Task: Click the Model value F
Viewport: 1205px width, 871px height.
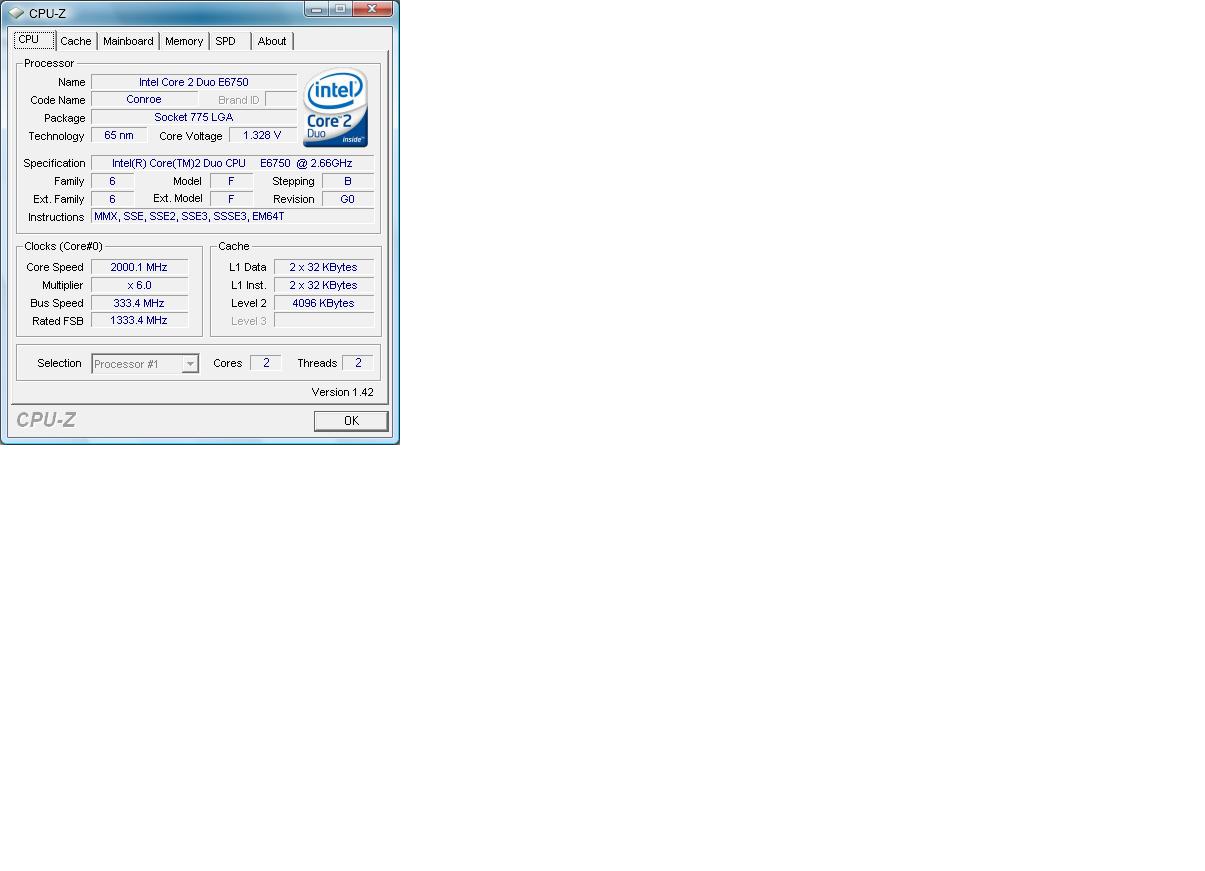Action: (231, 181)
